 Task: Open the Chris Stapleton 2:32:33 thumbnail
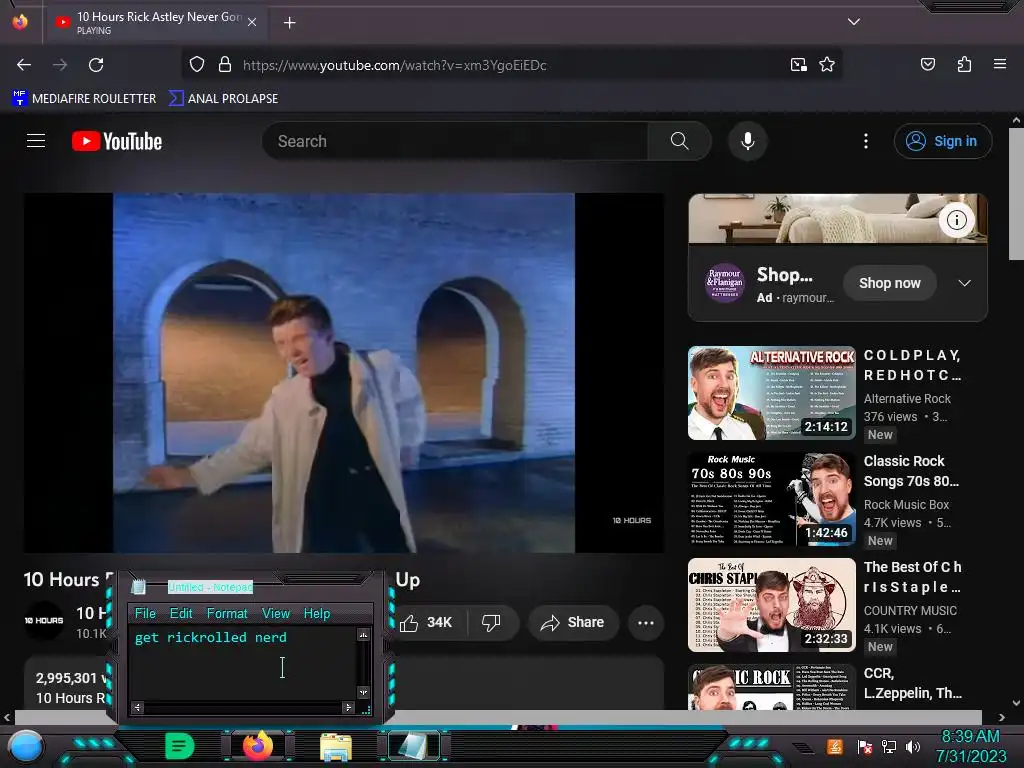pos(771,605)
